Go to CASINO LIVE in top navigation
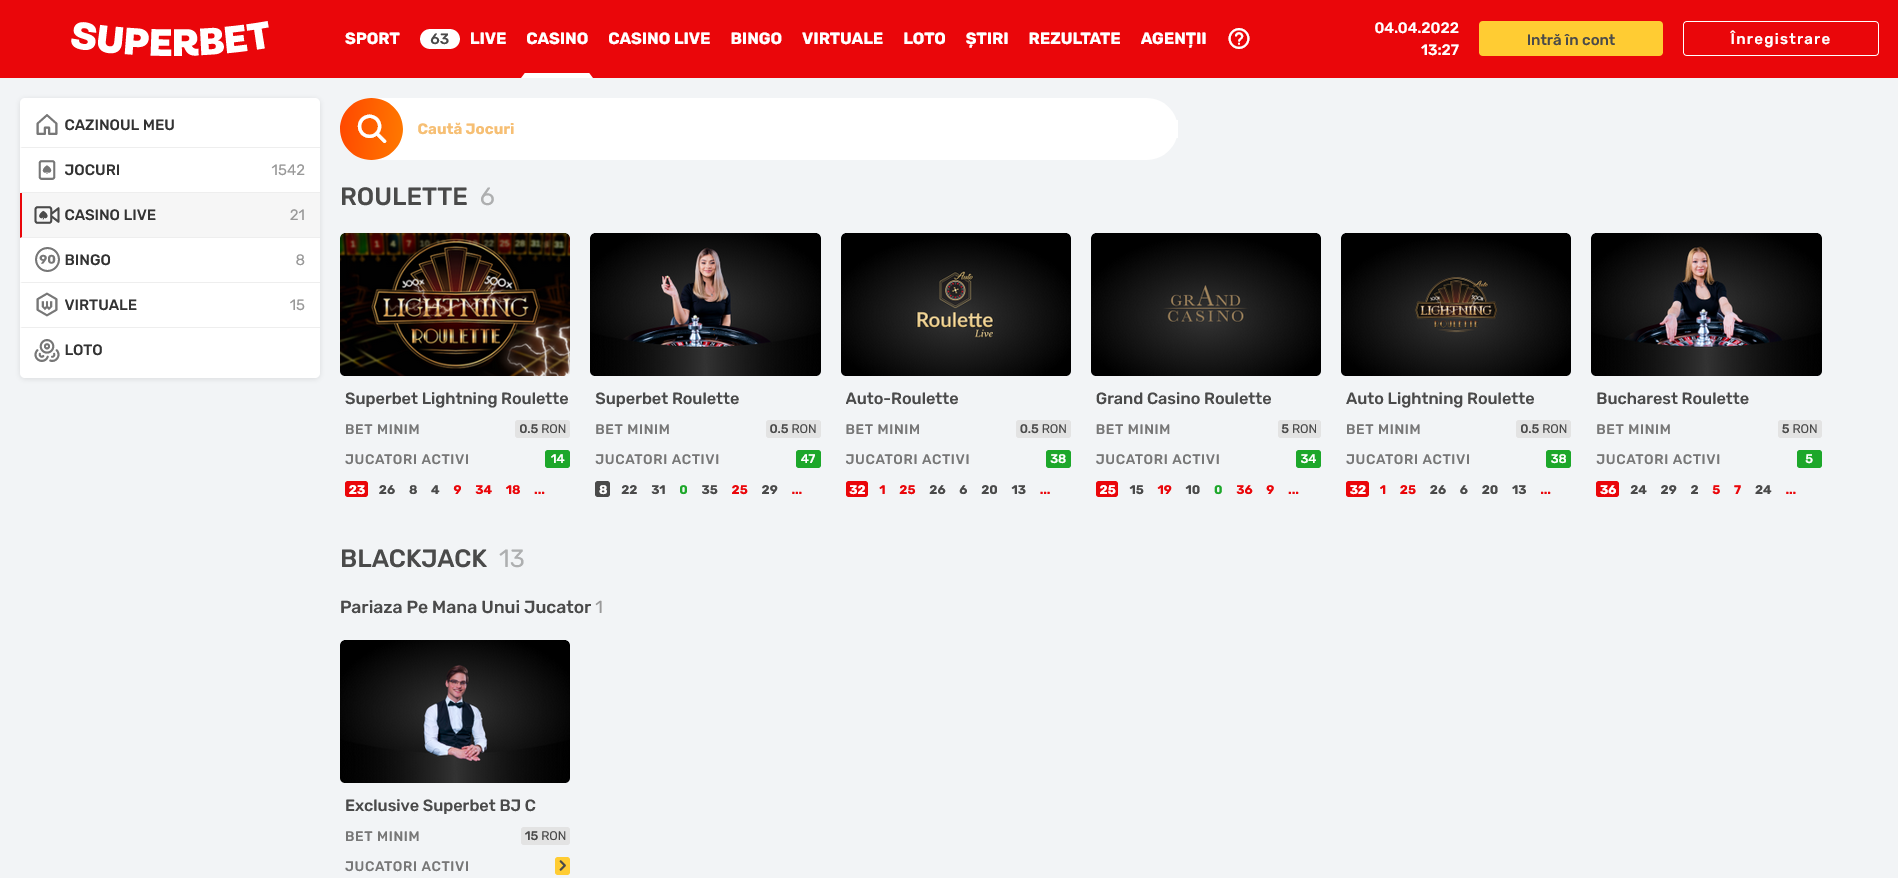 pyautogui.click(x=659, y=39)
